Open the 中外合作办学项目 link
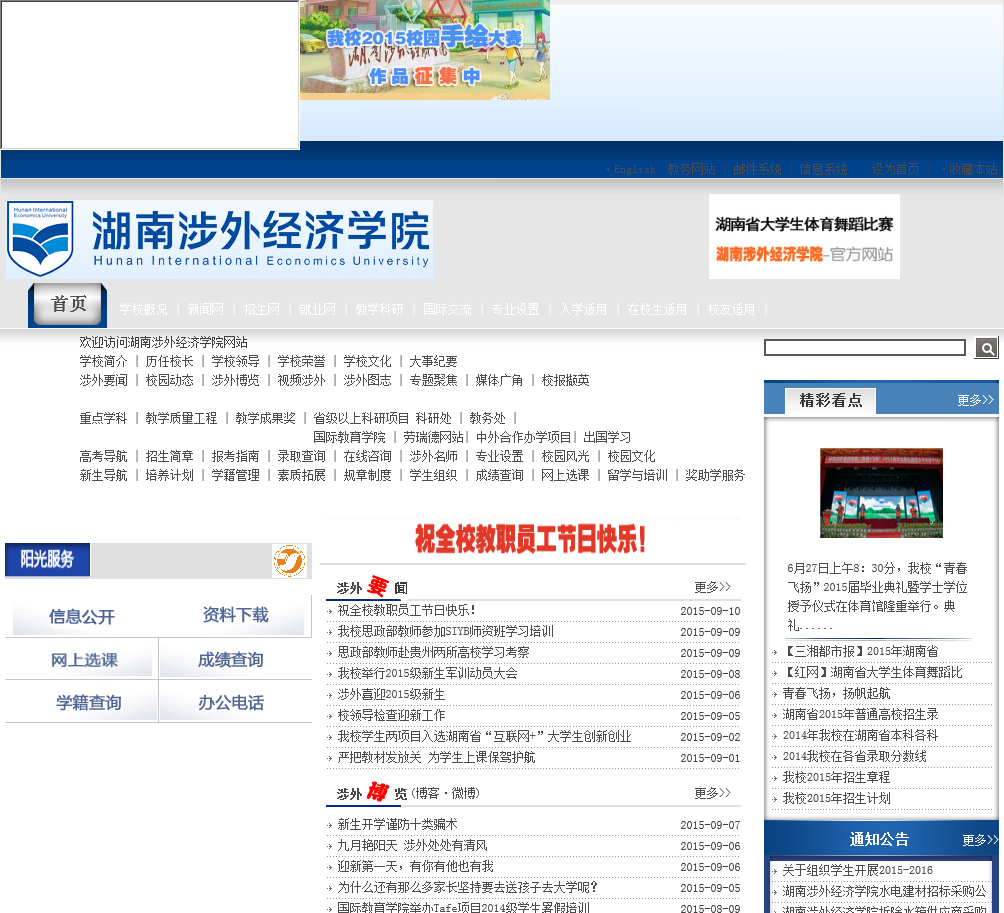The width and height of the screenshot is (1004, 913). coord(523,437)
